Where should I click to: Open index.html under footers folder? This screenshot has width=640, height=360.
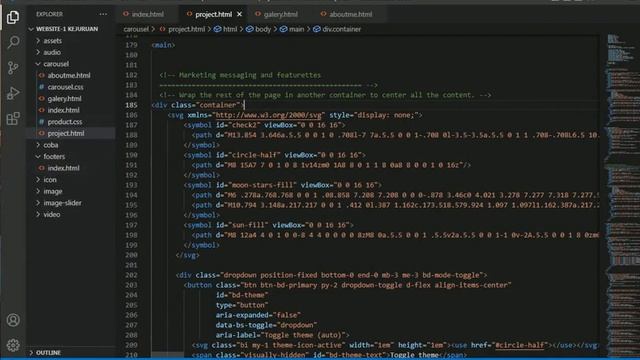pyautogui.click(x=63, y=168)
